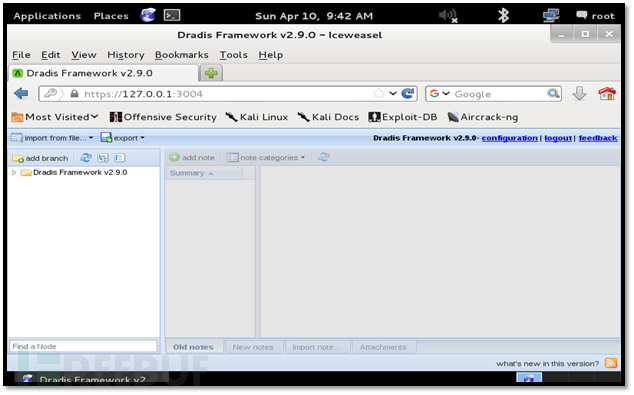Click the muted volume icon
The height and width of the screenshot is (395, 634).
click(x=448, y=16)
